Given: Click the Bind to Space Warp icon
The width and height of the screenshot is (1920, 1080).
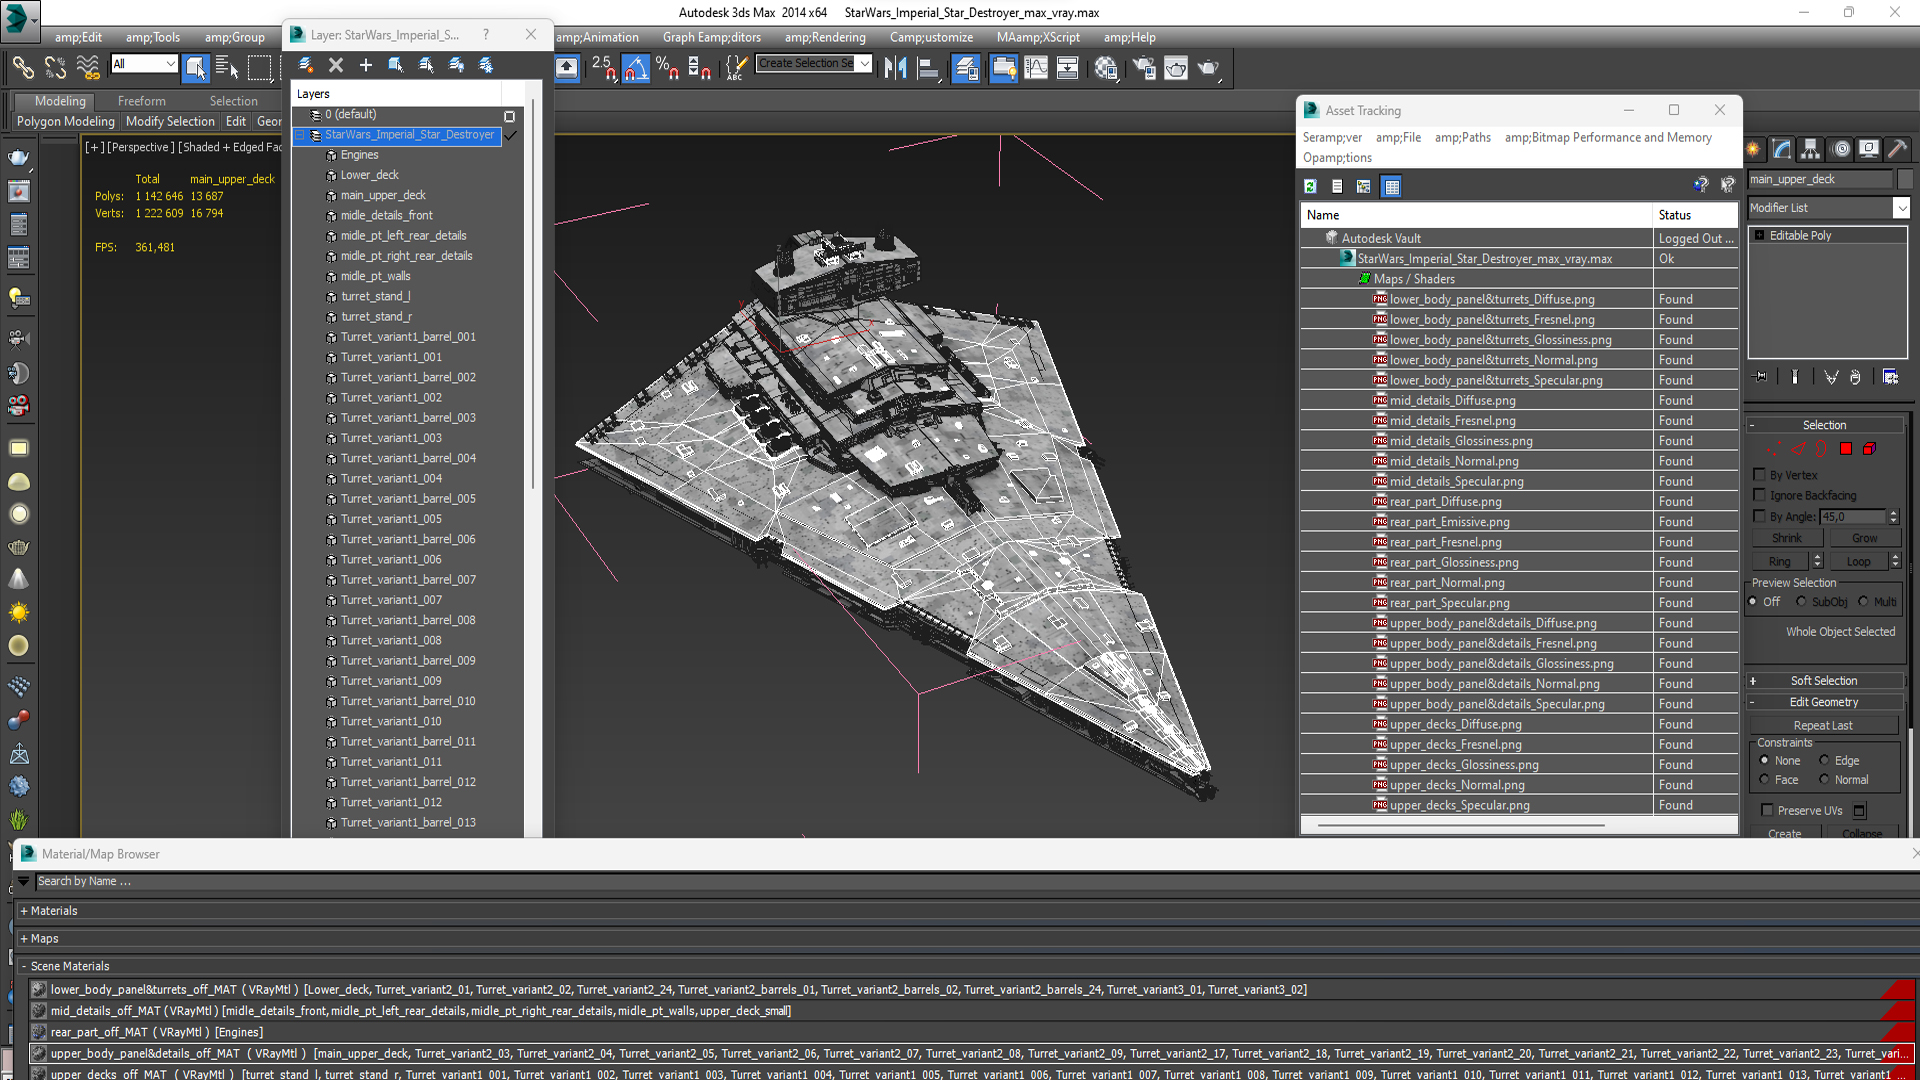Looking at the screenshot, I should 88,67.
